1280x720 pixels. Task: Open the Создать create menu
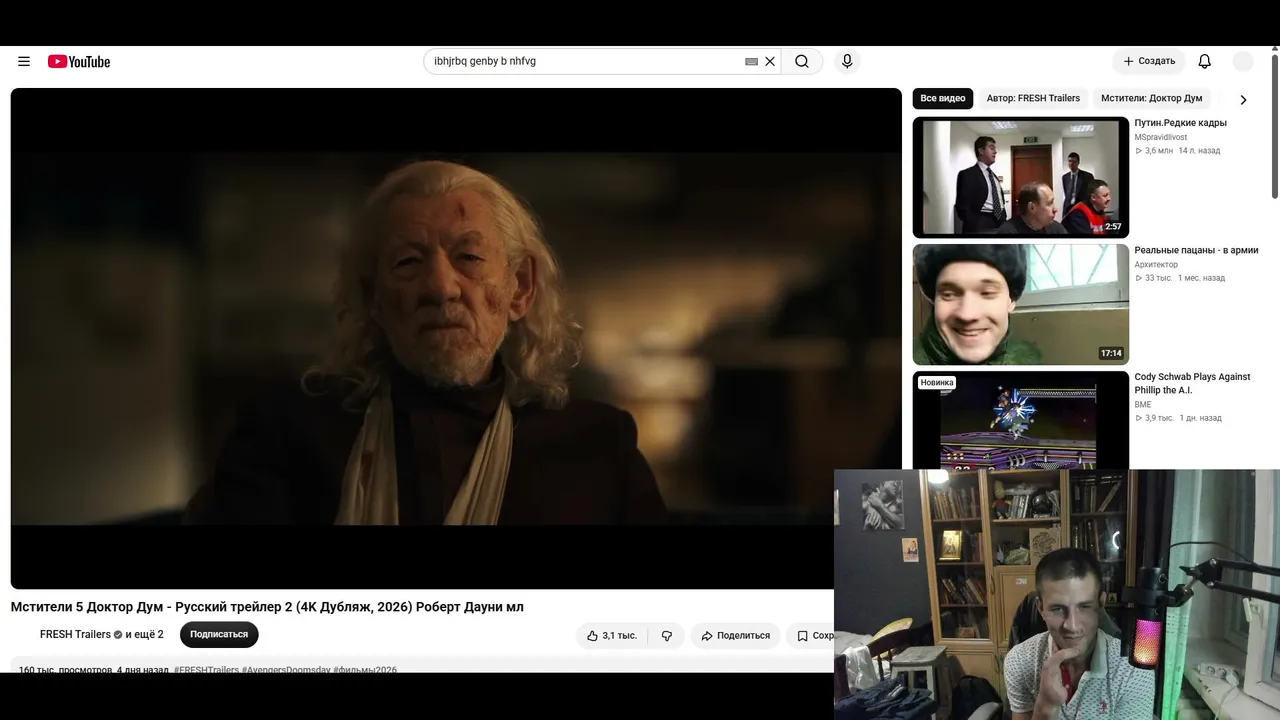[1149, 61]
